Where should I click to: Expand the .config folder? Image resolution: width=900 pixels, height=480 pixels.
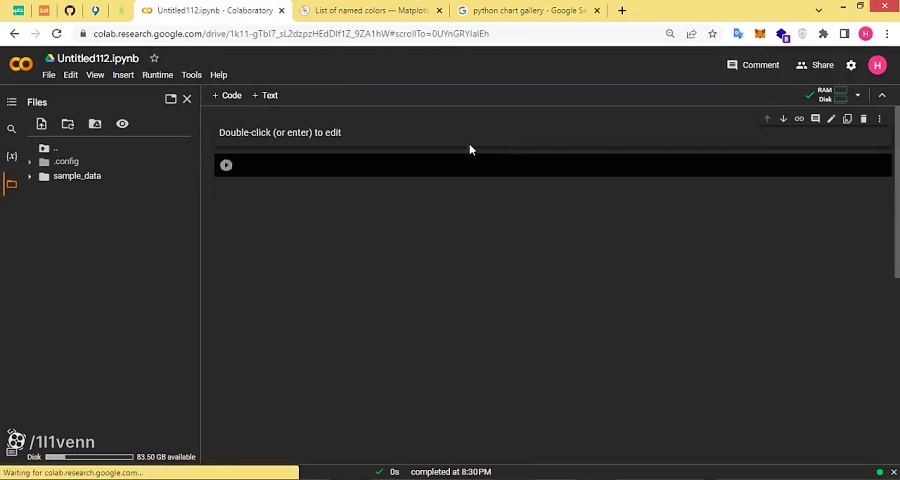29,162
